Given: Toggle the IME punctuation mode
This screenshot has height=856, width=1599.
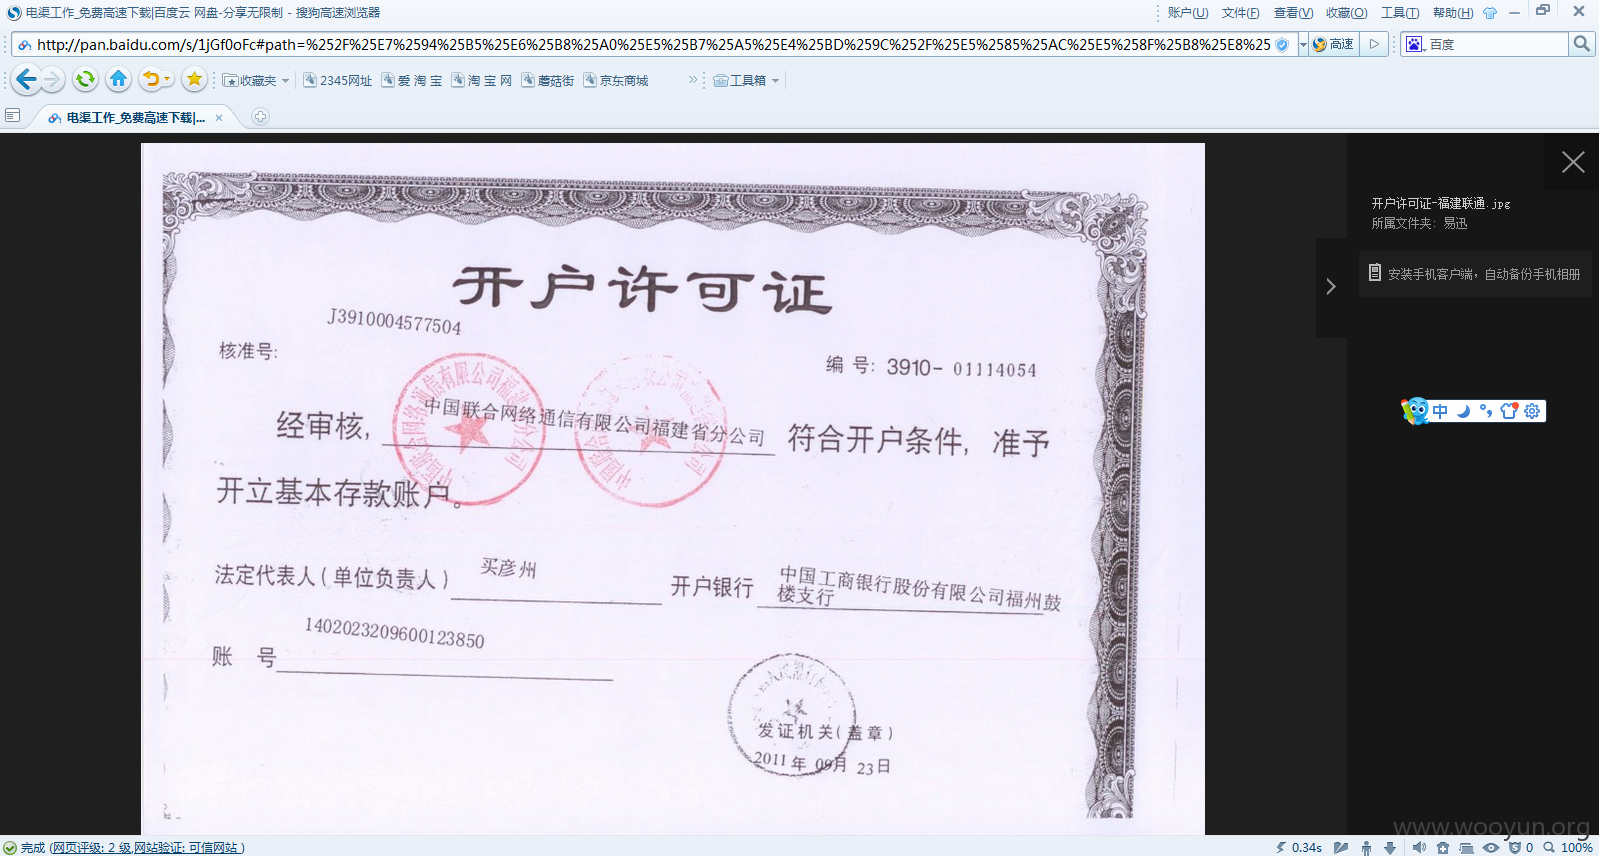Looking at the screenshot, I should (x=1486, y=411).
